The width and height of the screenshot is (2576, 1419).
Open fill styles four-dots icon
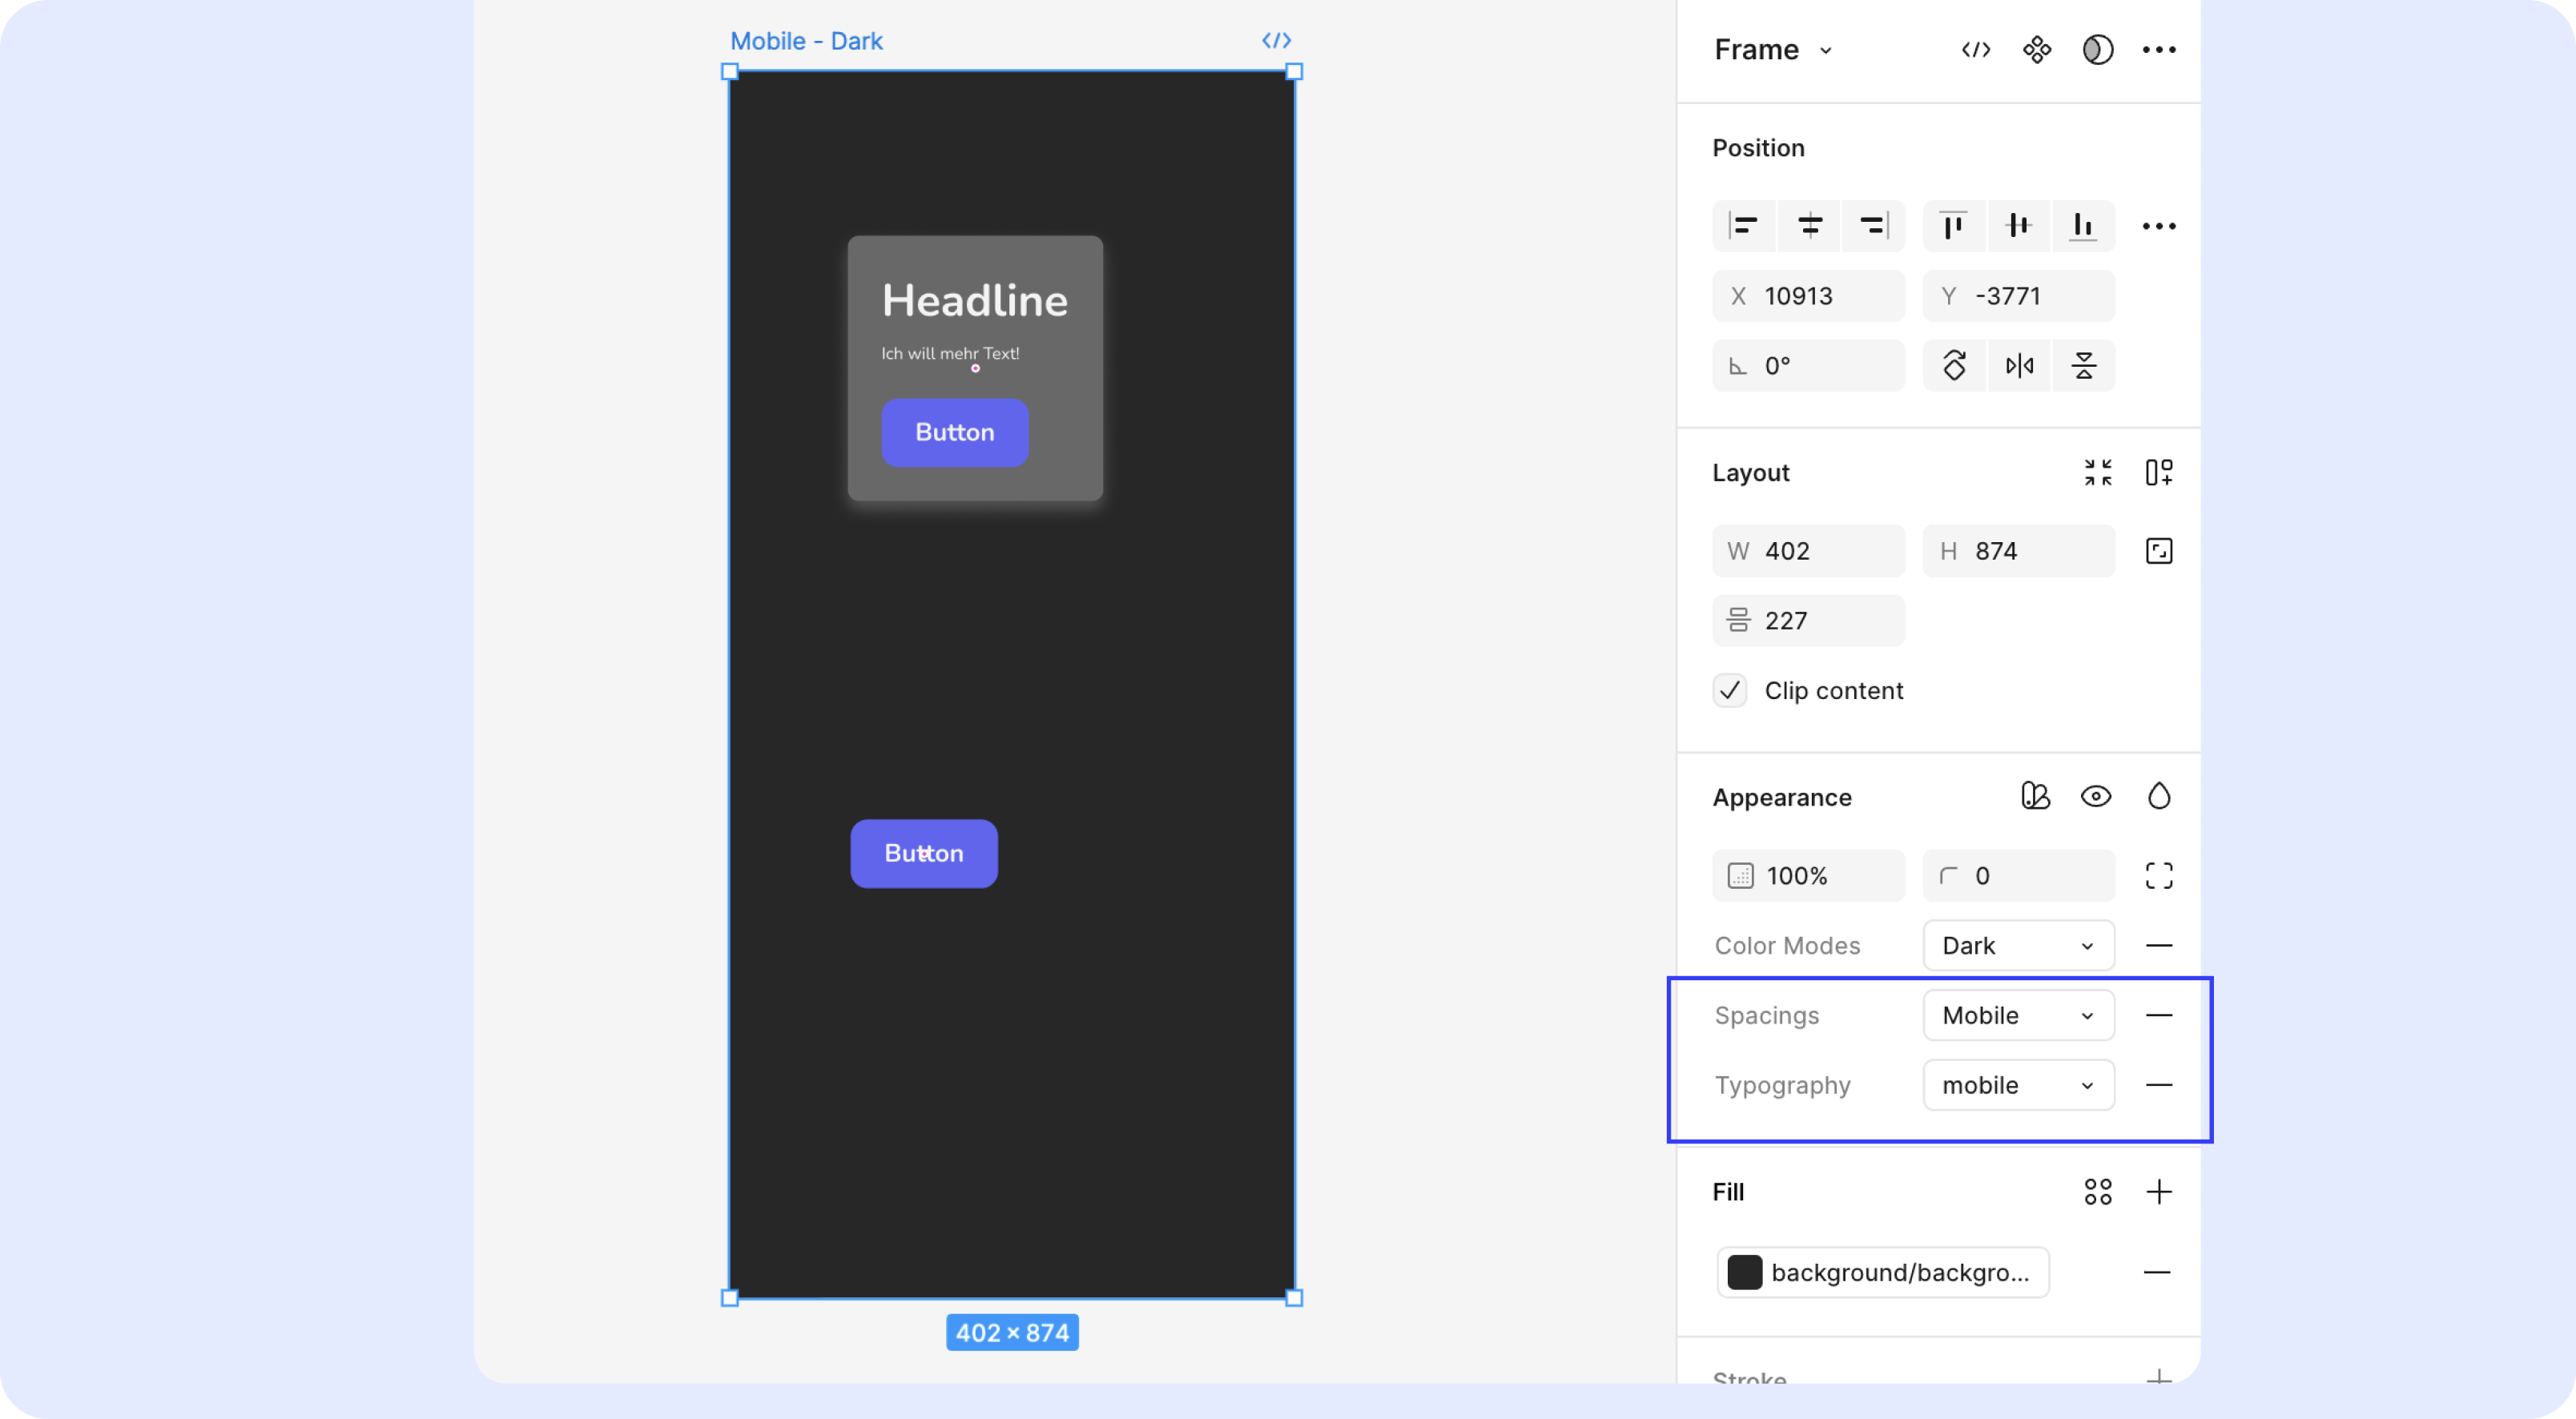[2098, 1192]
